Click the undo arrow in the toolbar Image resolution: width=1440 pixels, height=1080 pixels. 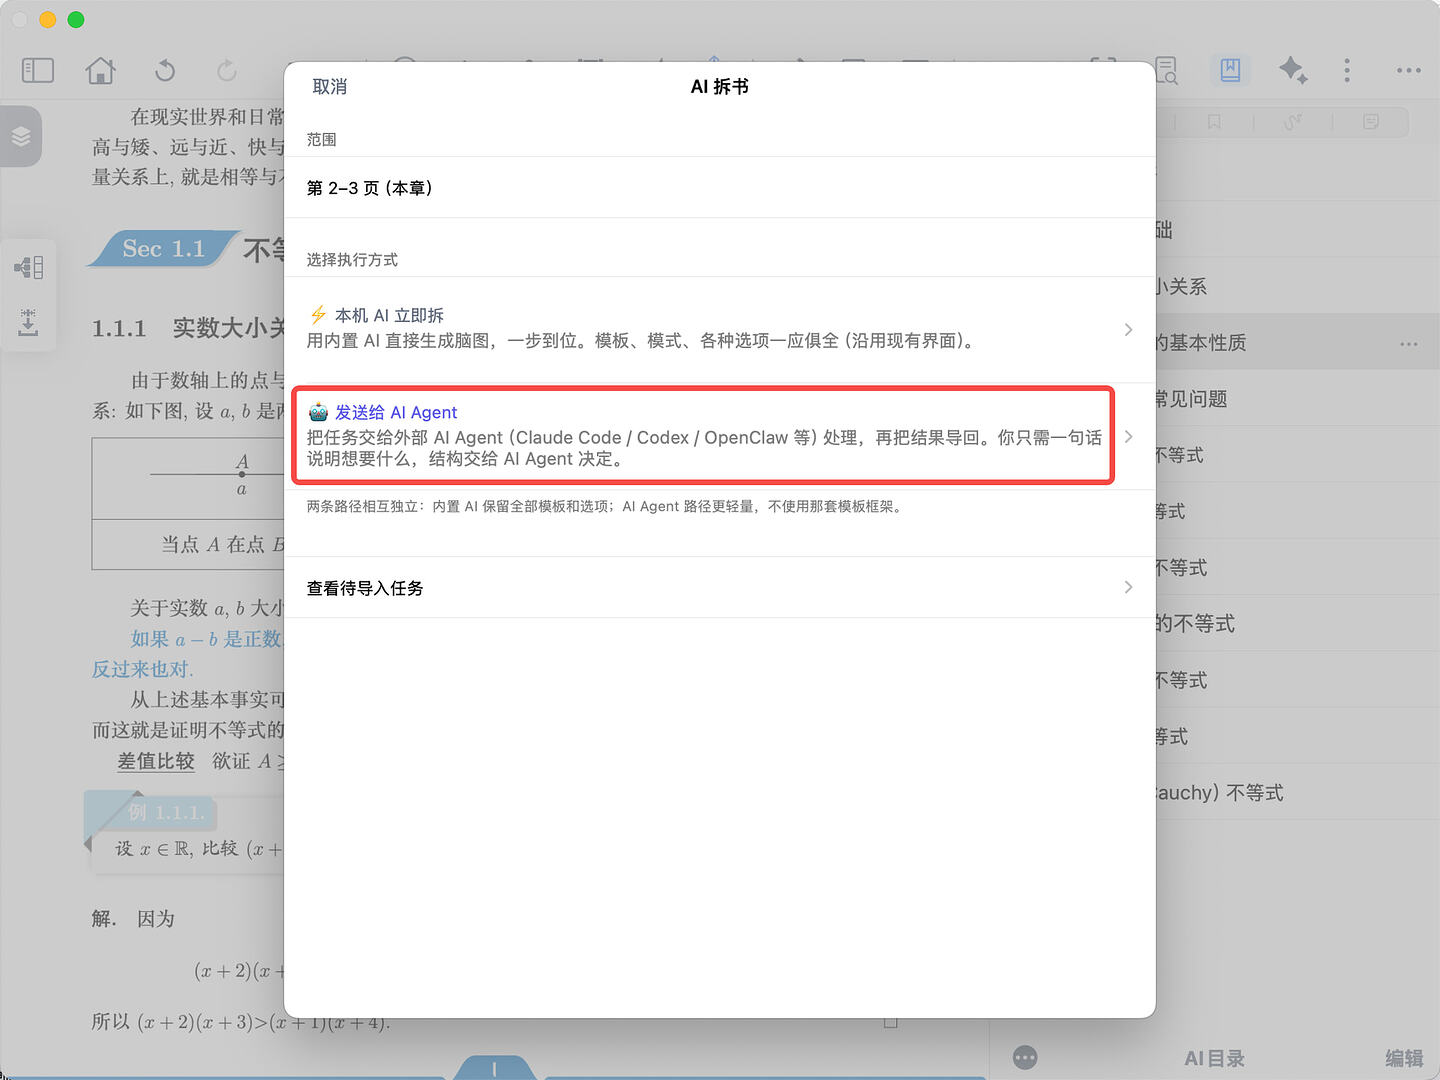click(x=165, y=70)
